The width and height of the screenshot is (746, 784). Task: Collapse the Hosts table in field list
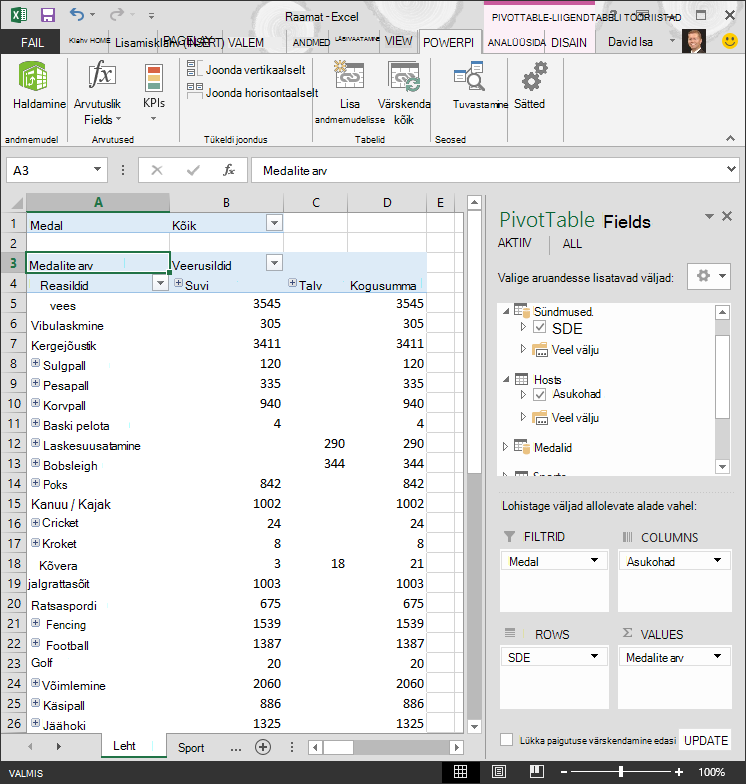pos(506,379)
